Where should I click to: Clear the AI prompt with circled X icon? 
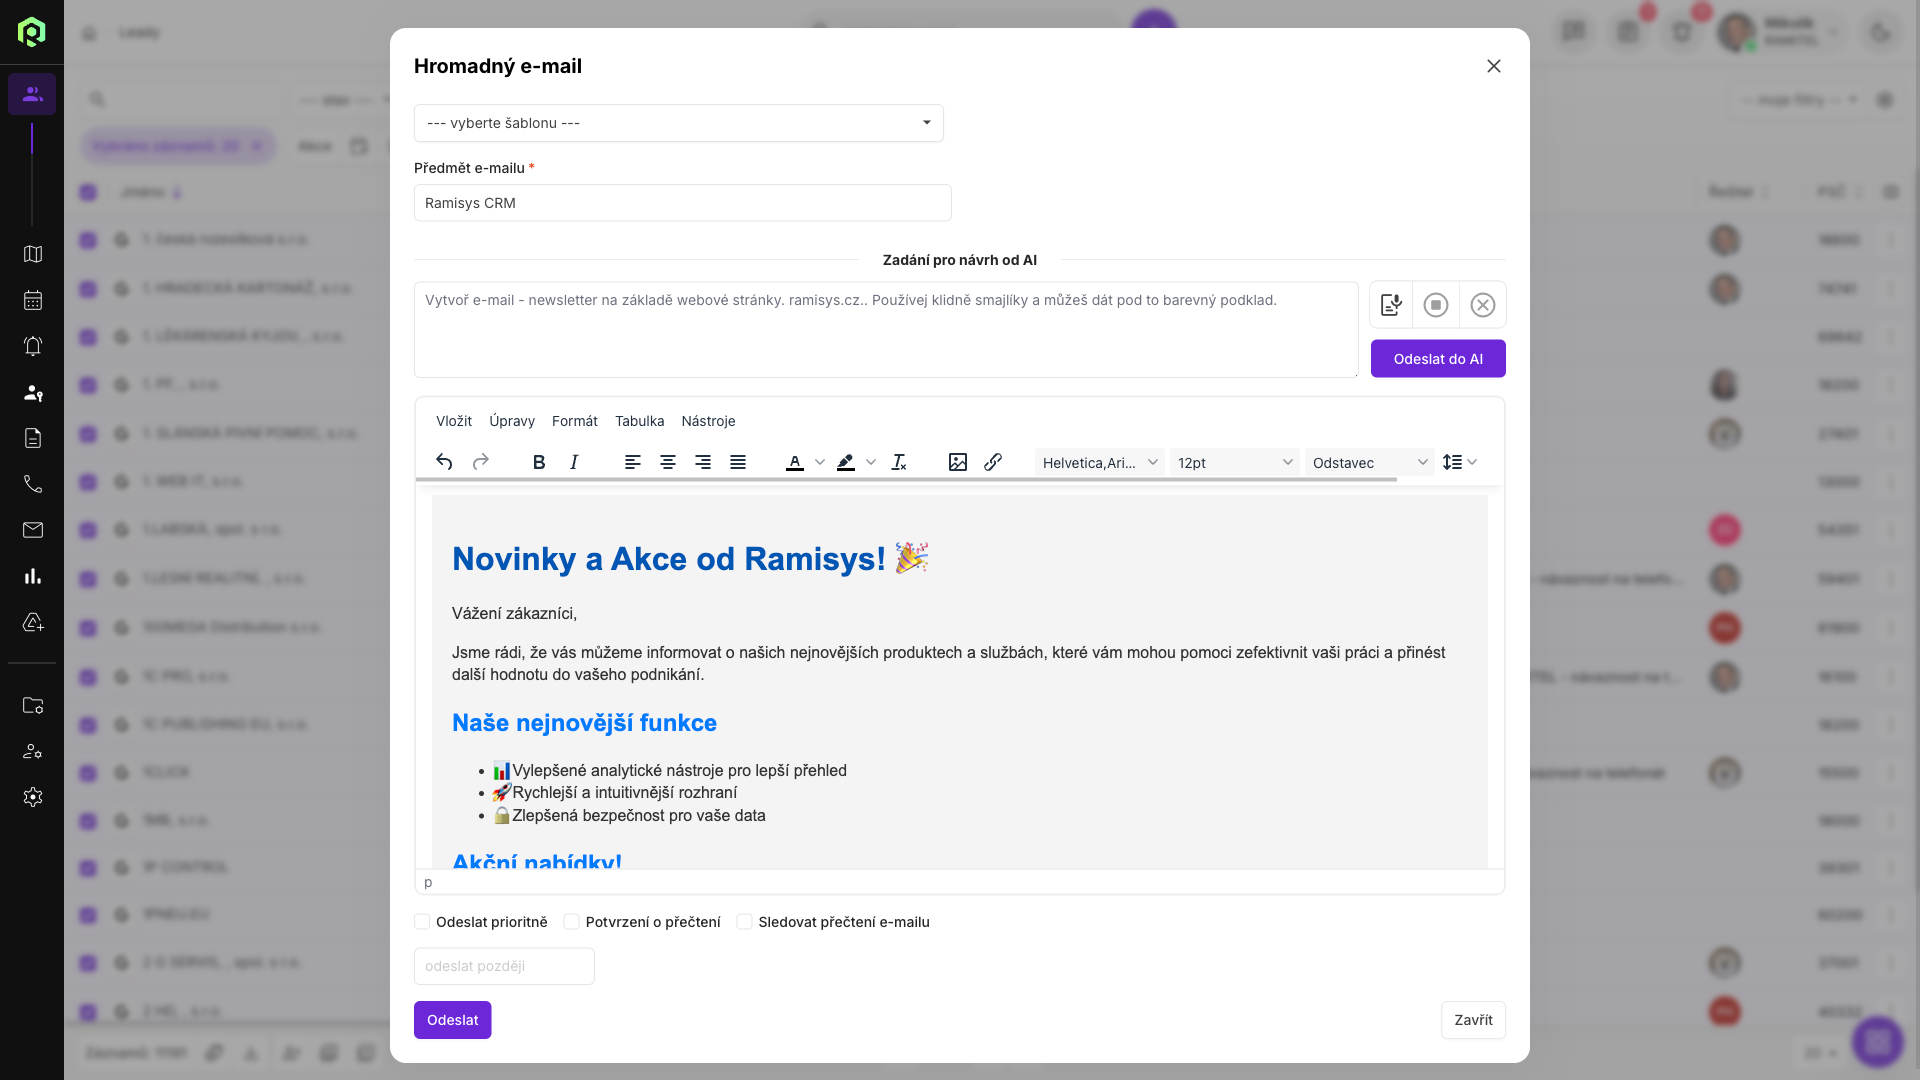[1483, 305]
